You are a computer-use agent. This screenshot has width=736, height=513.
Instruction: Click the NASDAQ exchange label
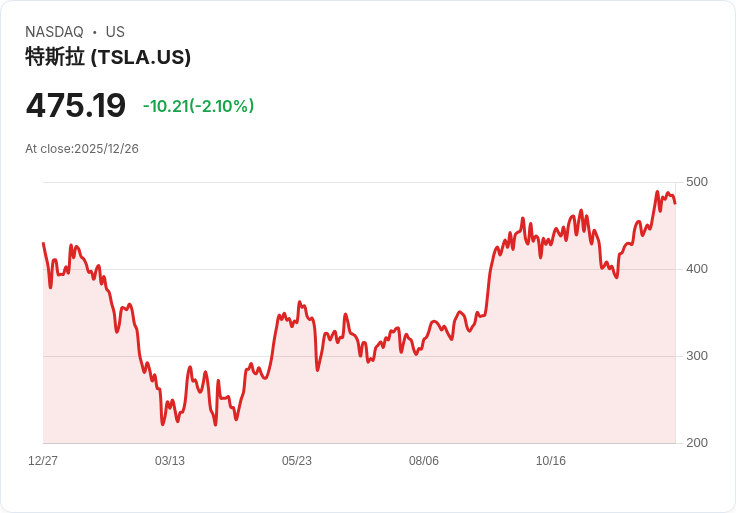click(54, 32)
